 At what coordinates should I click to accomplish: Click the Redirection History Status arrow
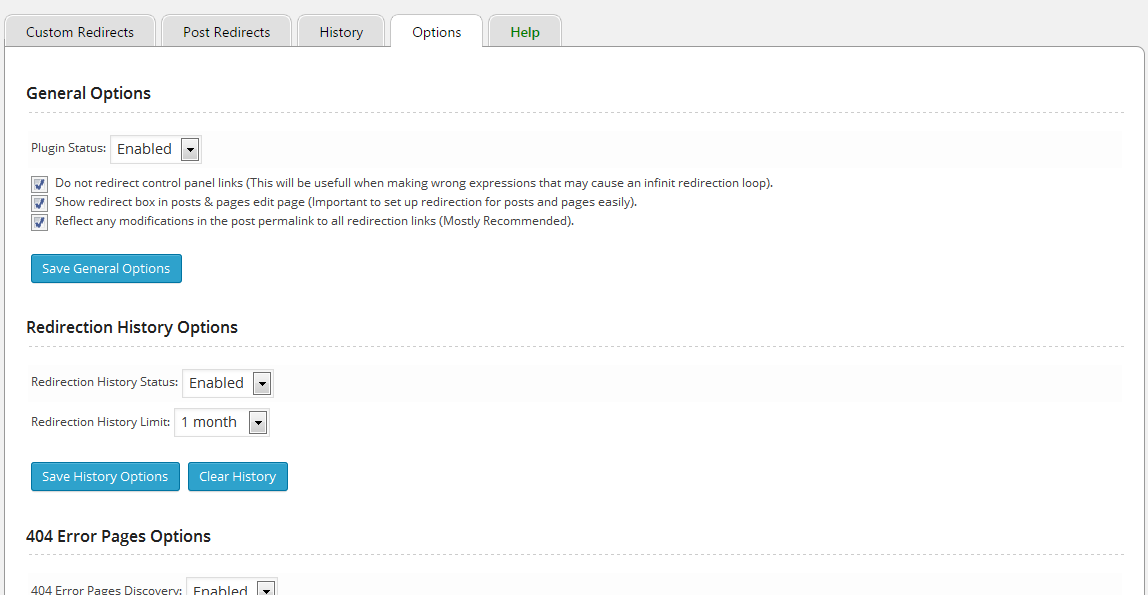pos(262,384)
